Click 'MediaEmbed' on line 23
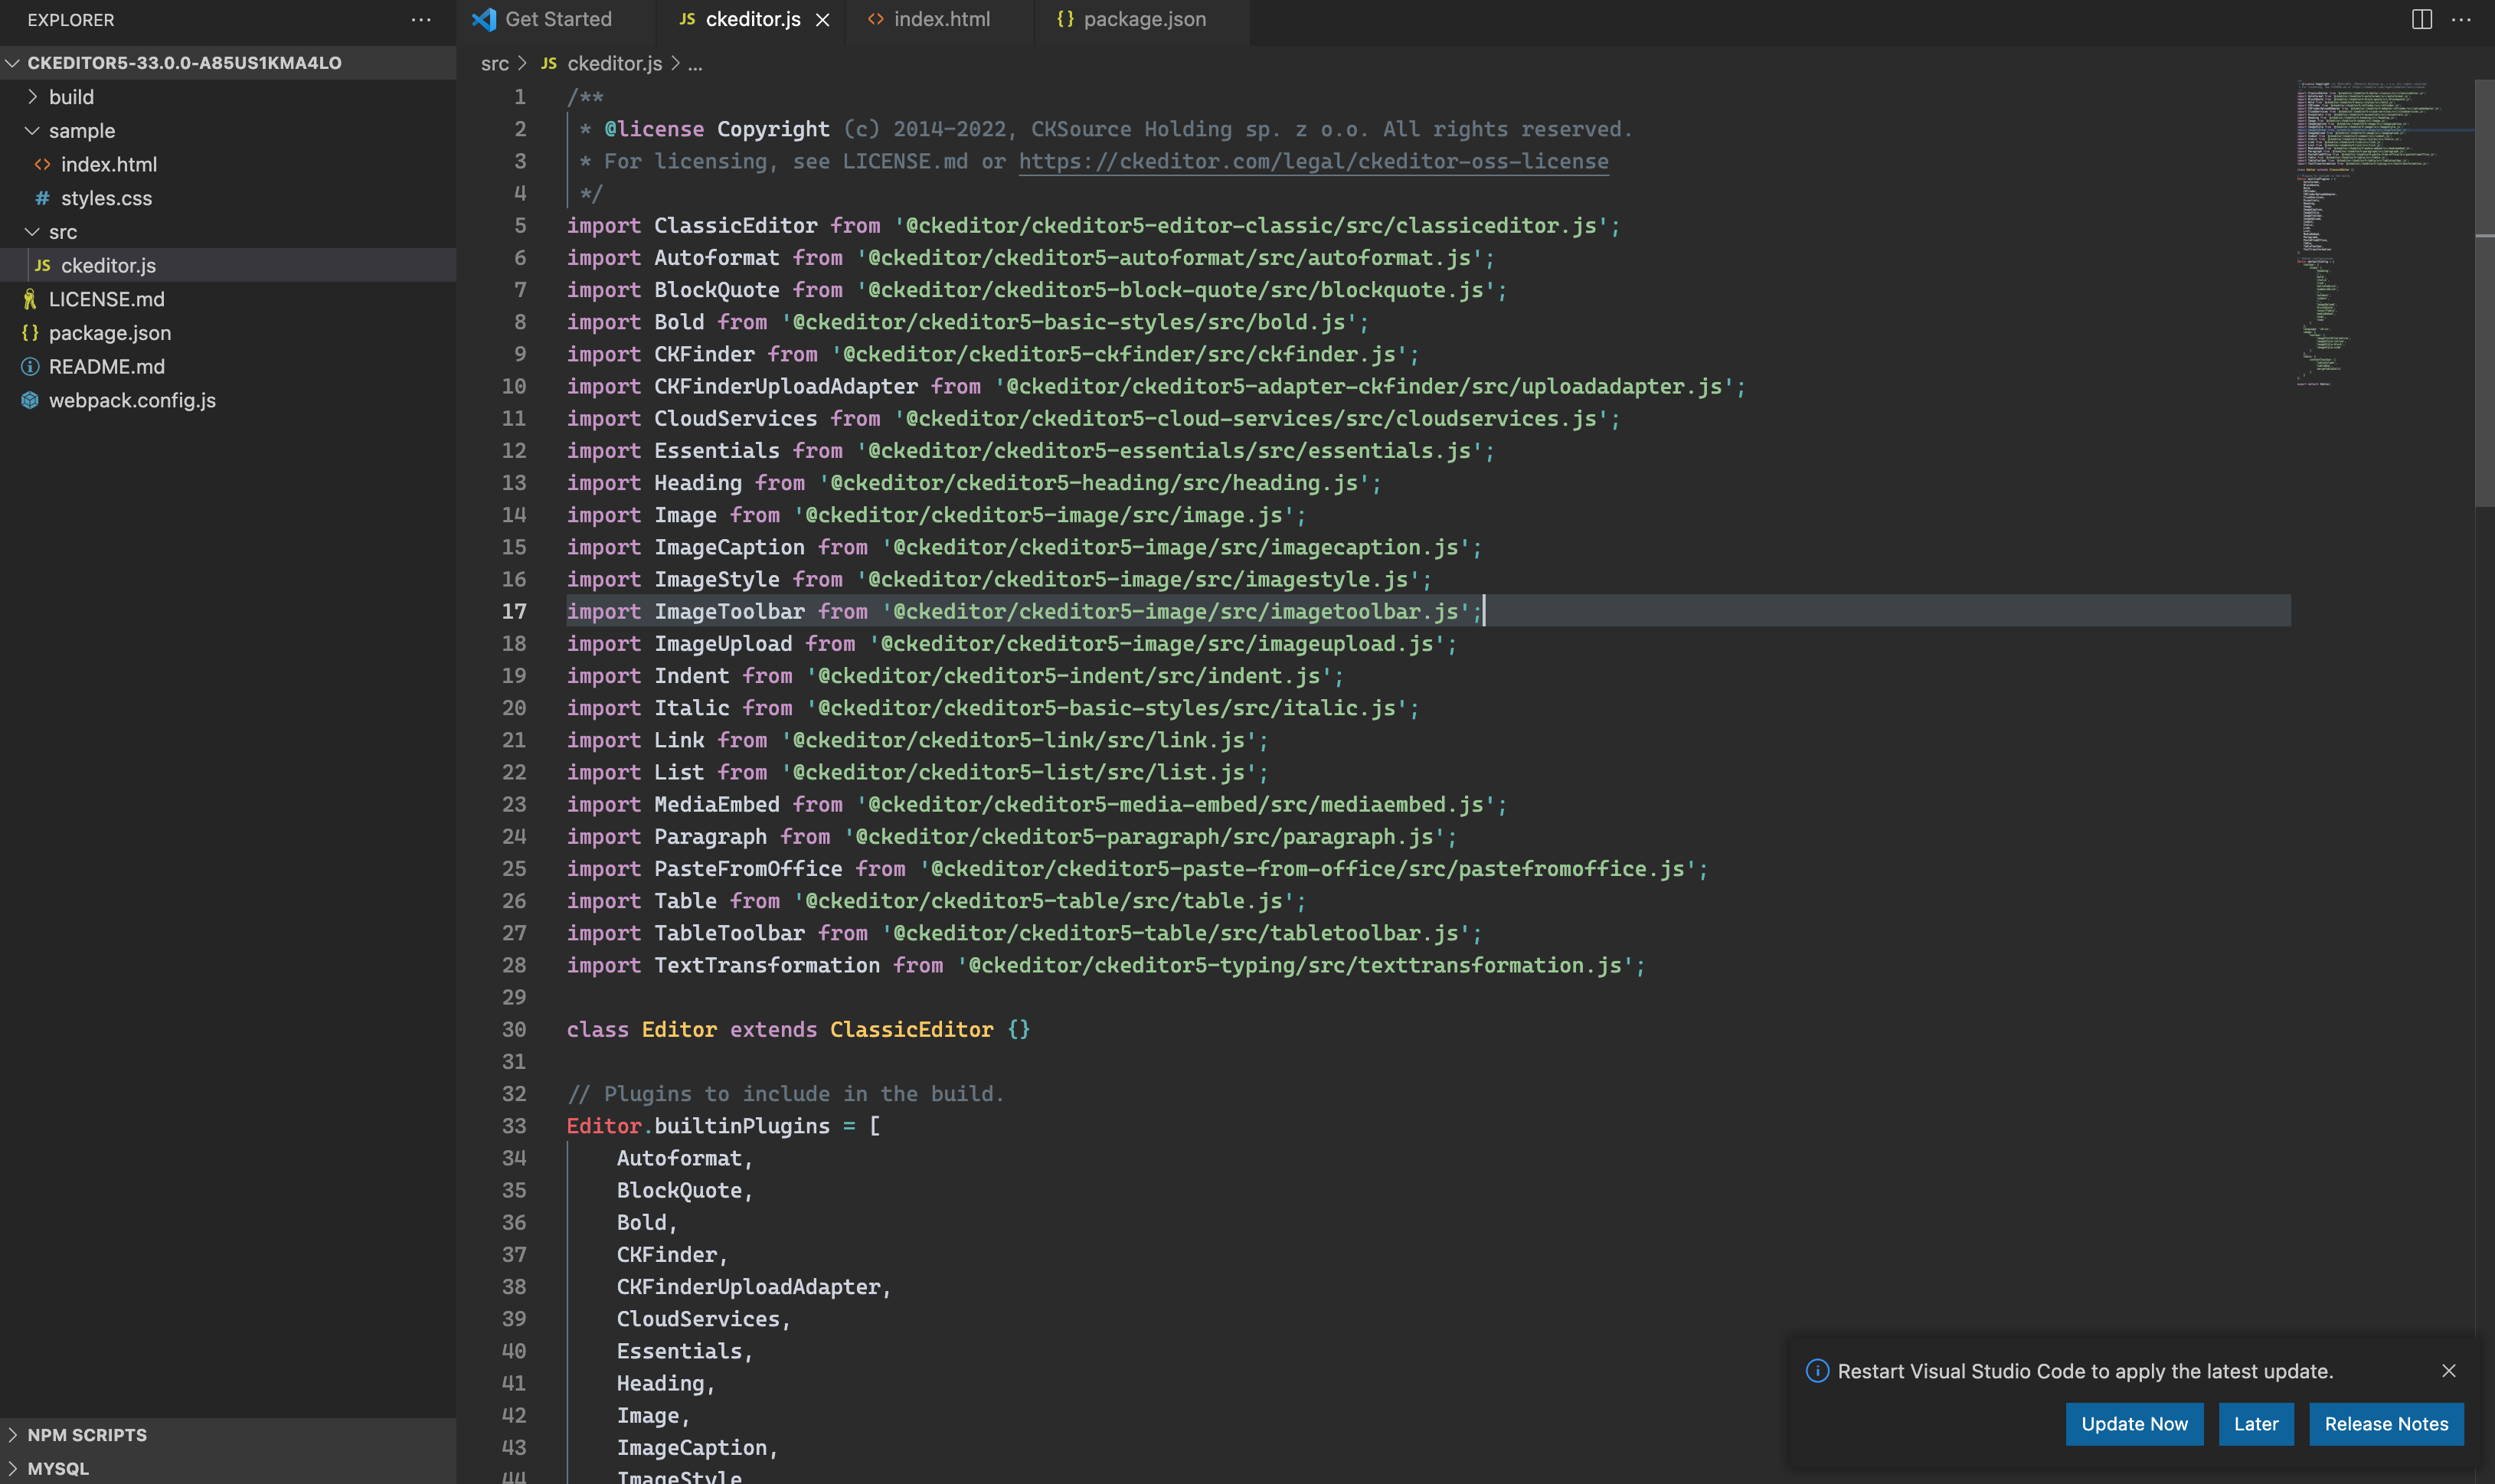Viewport: 2495px width, 1484px height. 717,804
